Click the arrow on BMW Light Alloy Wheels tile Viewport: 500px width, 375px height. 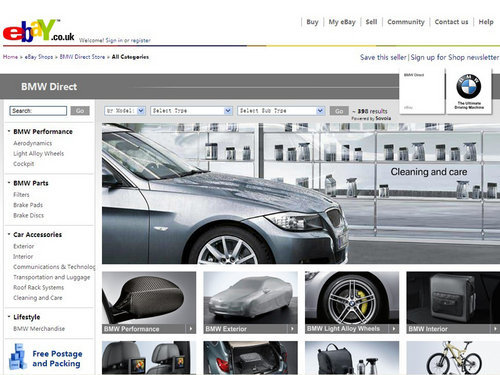tap(394, 329)
